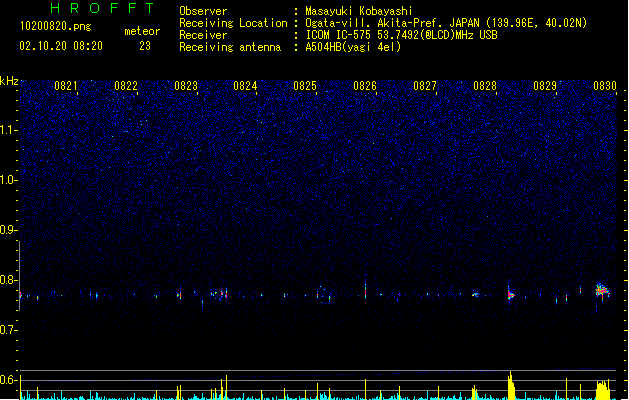Click the 0823 time marker
Image resolution: width=629 pixels, height=400 pixels.
coord(186,86)
